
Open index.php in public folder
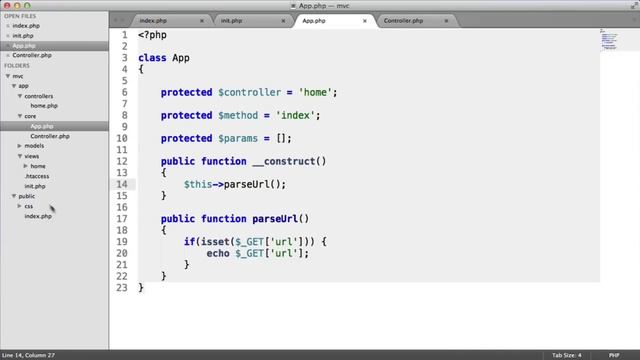(x=38, y=216)
